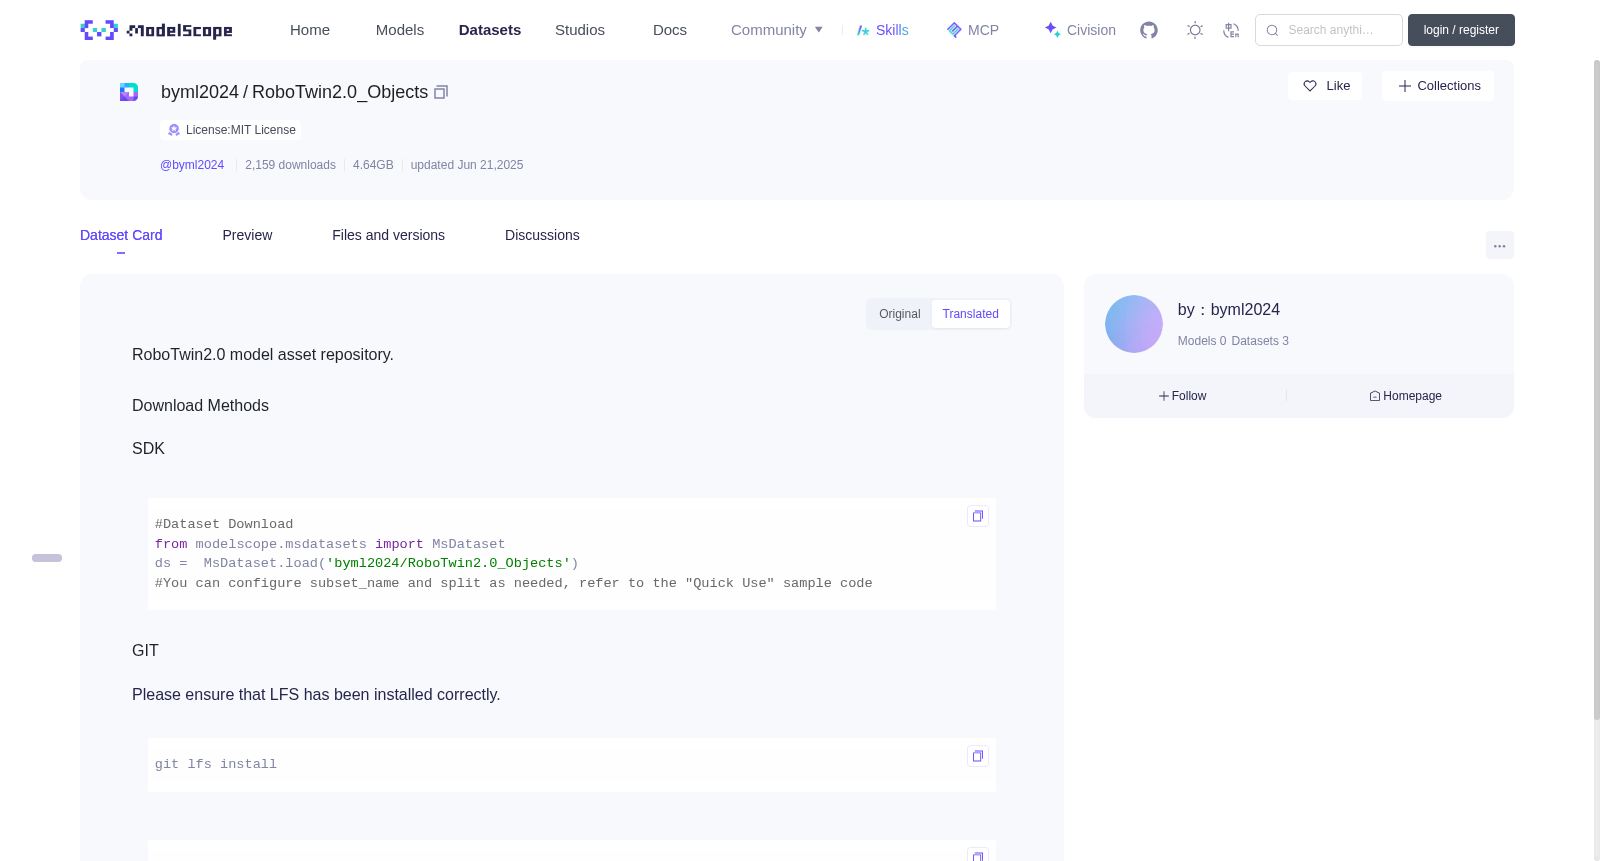Copy the SDK dataset download code
The height and width of the screenshot is (861, 1600).
tap(978, 516)
